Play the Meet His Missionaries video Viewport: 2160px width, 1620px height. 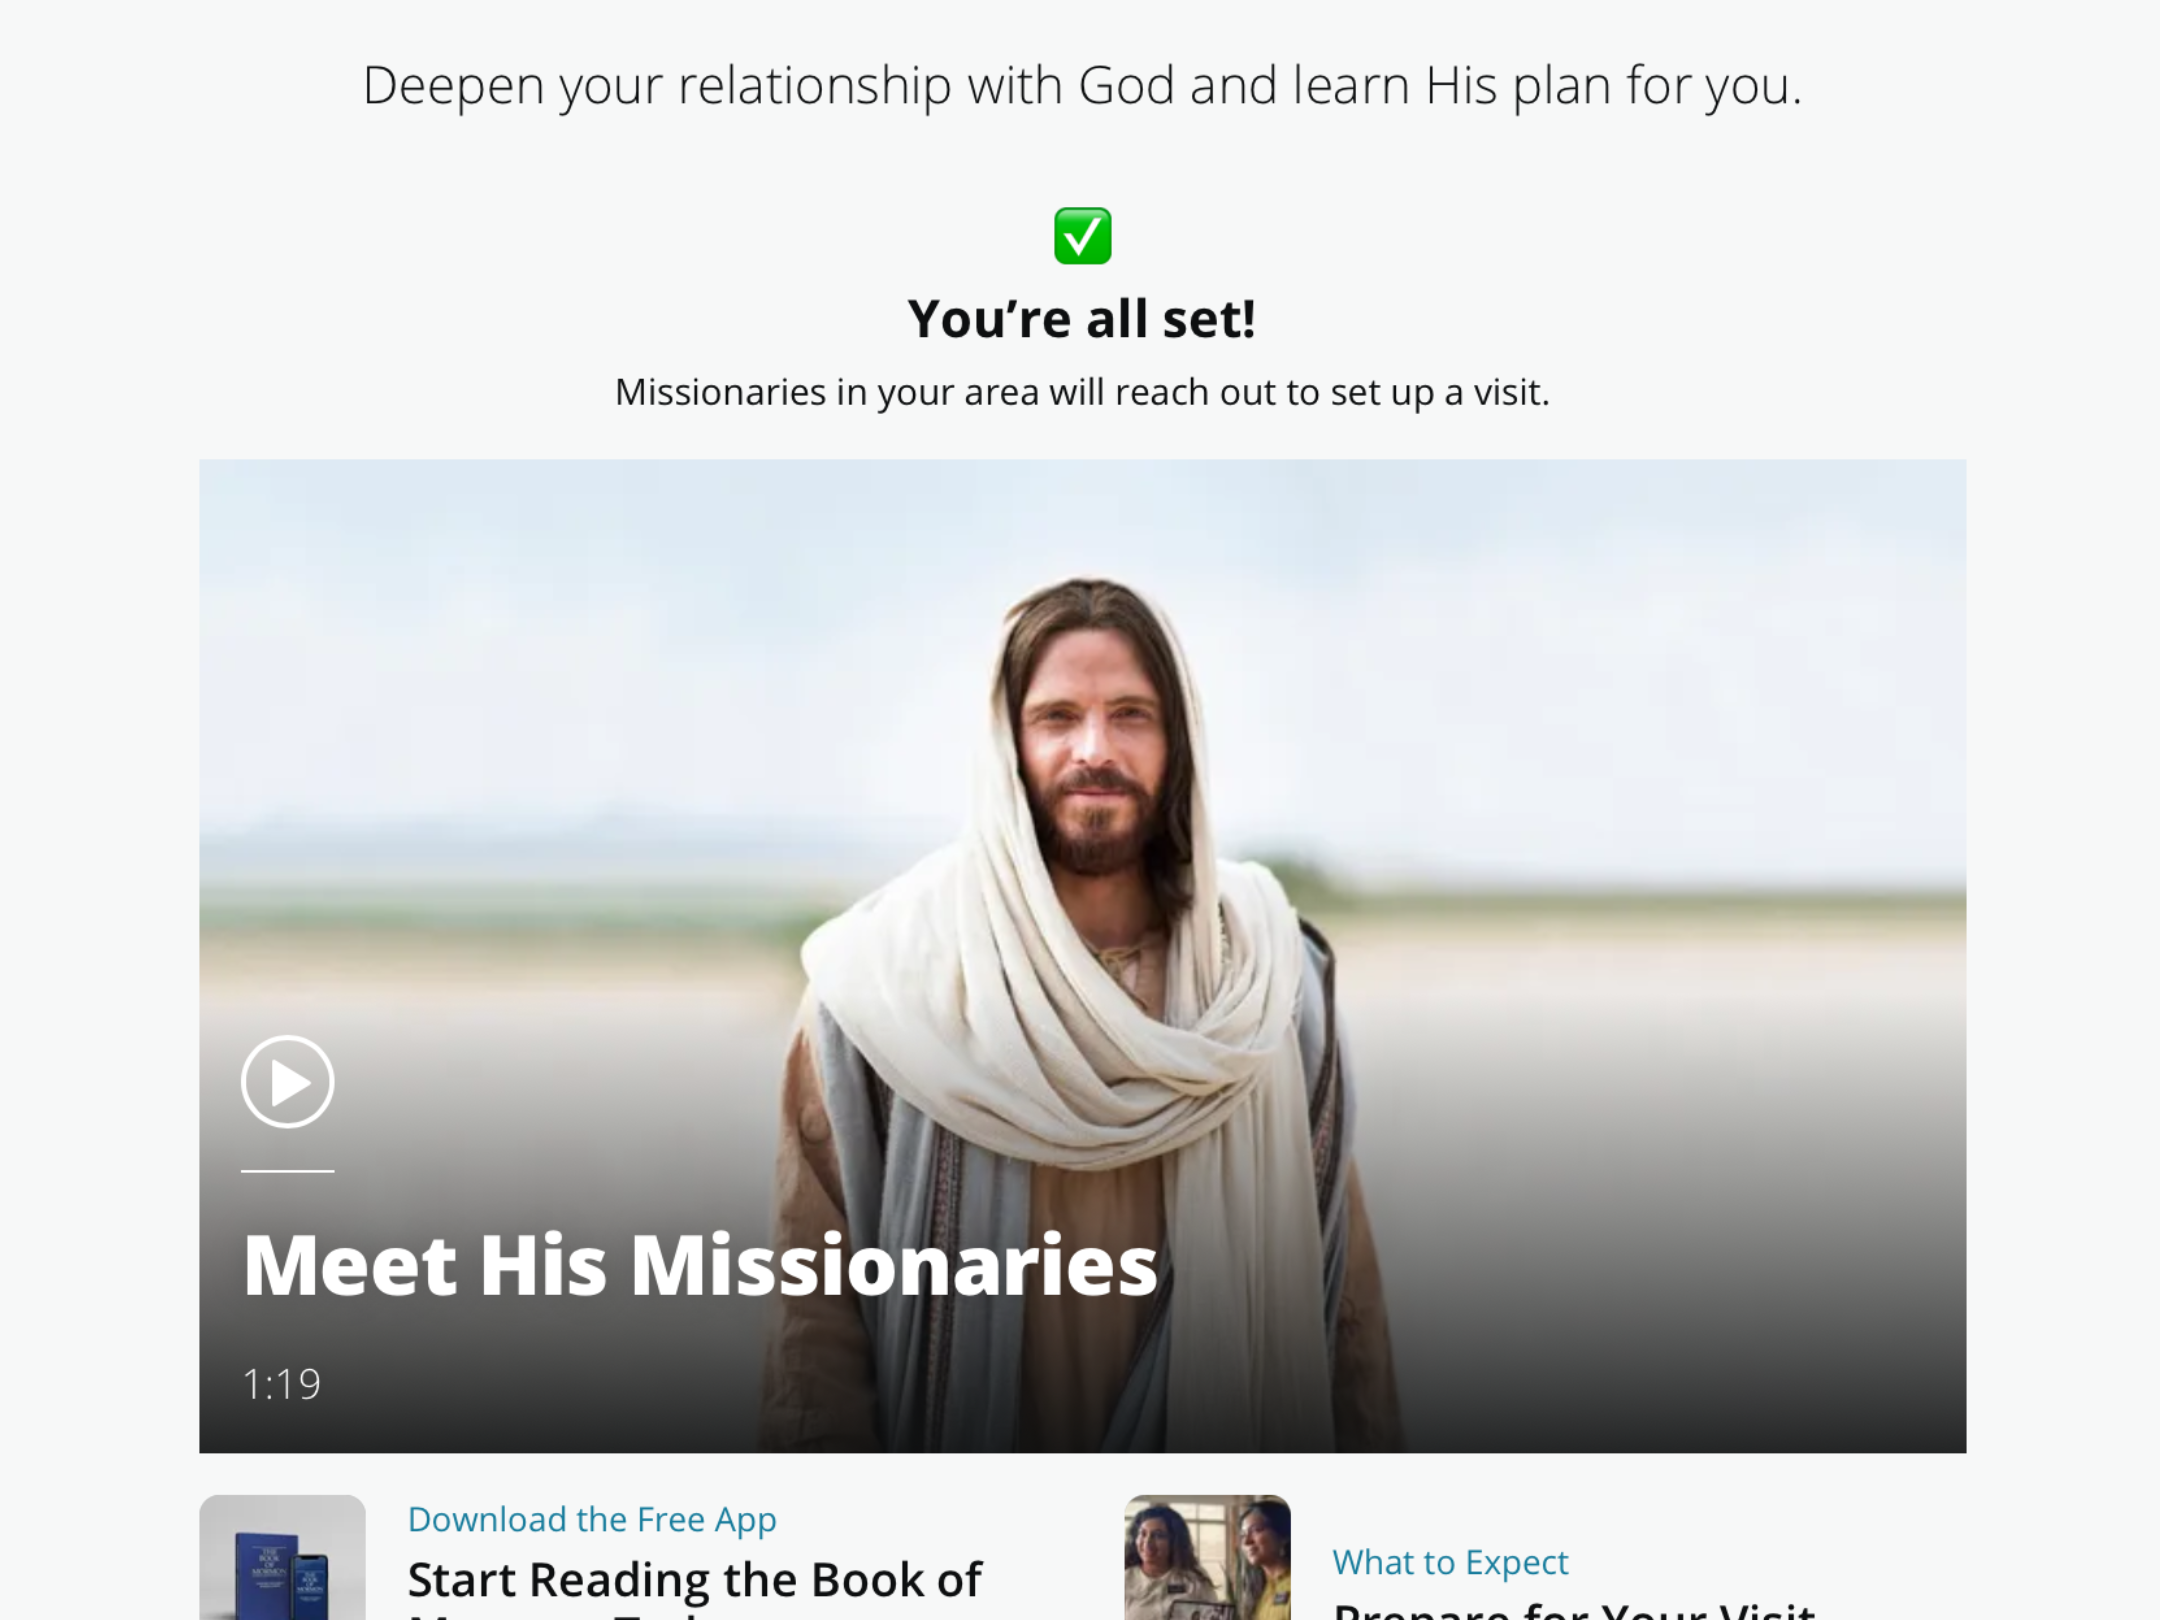coord(287,1081)
